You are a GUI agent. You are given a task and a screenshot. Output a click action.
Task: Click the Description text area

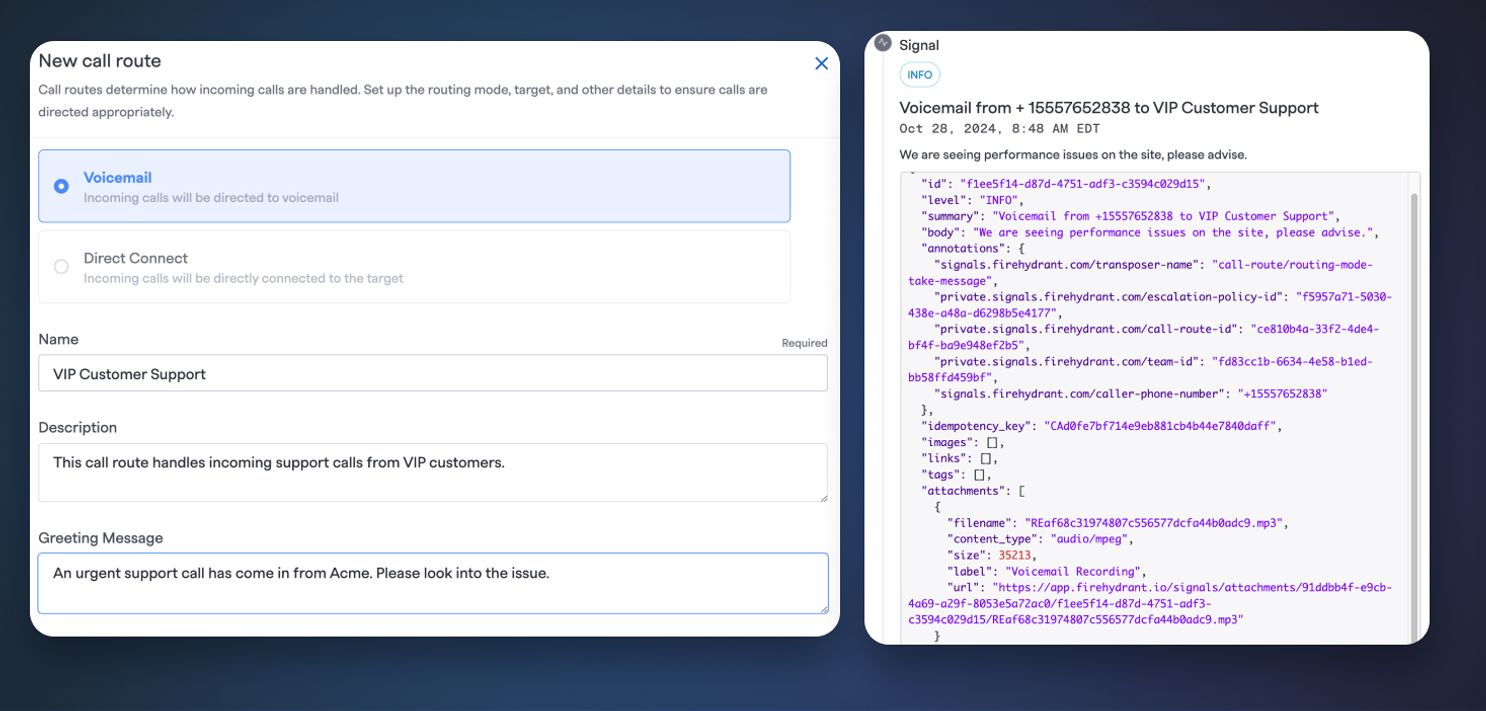(433, 472)
